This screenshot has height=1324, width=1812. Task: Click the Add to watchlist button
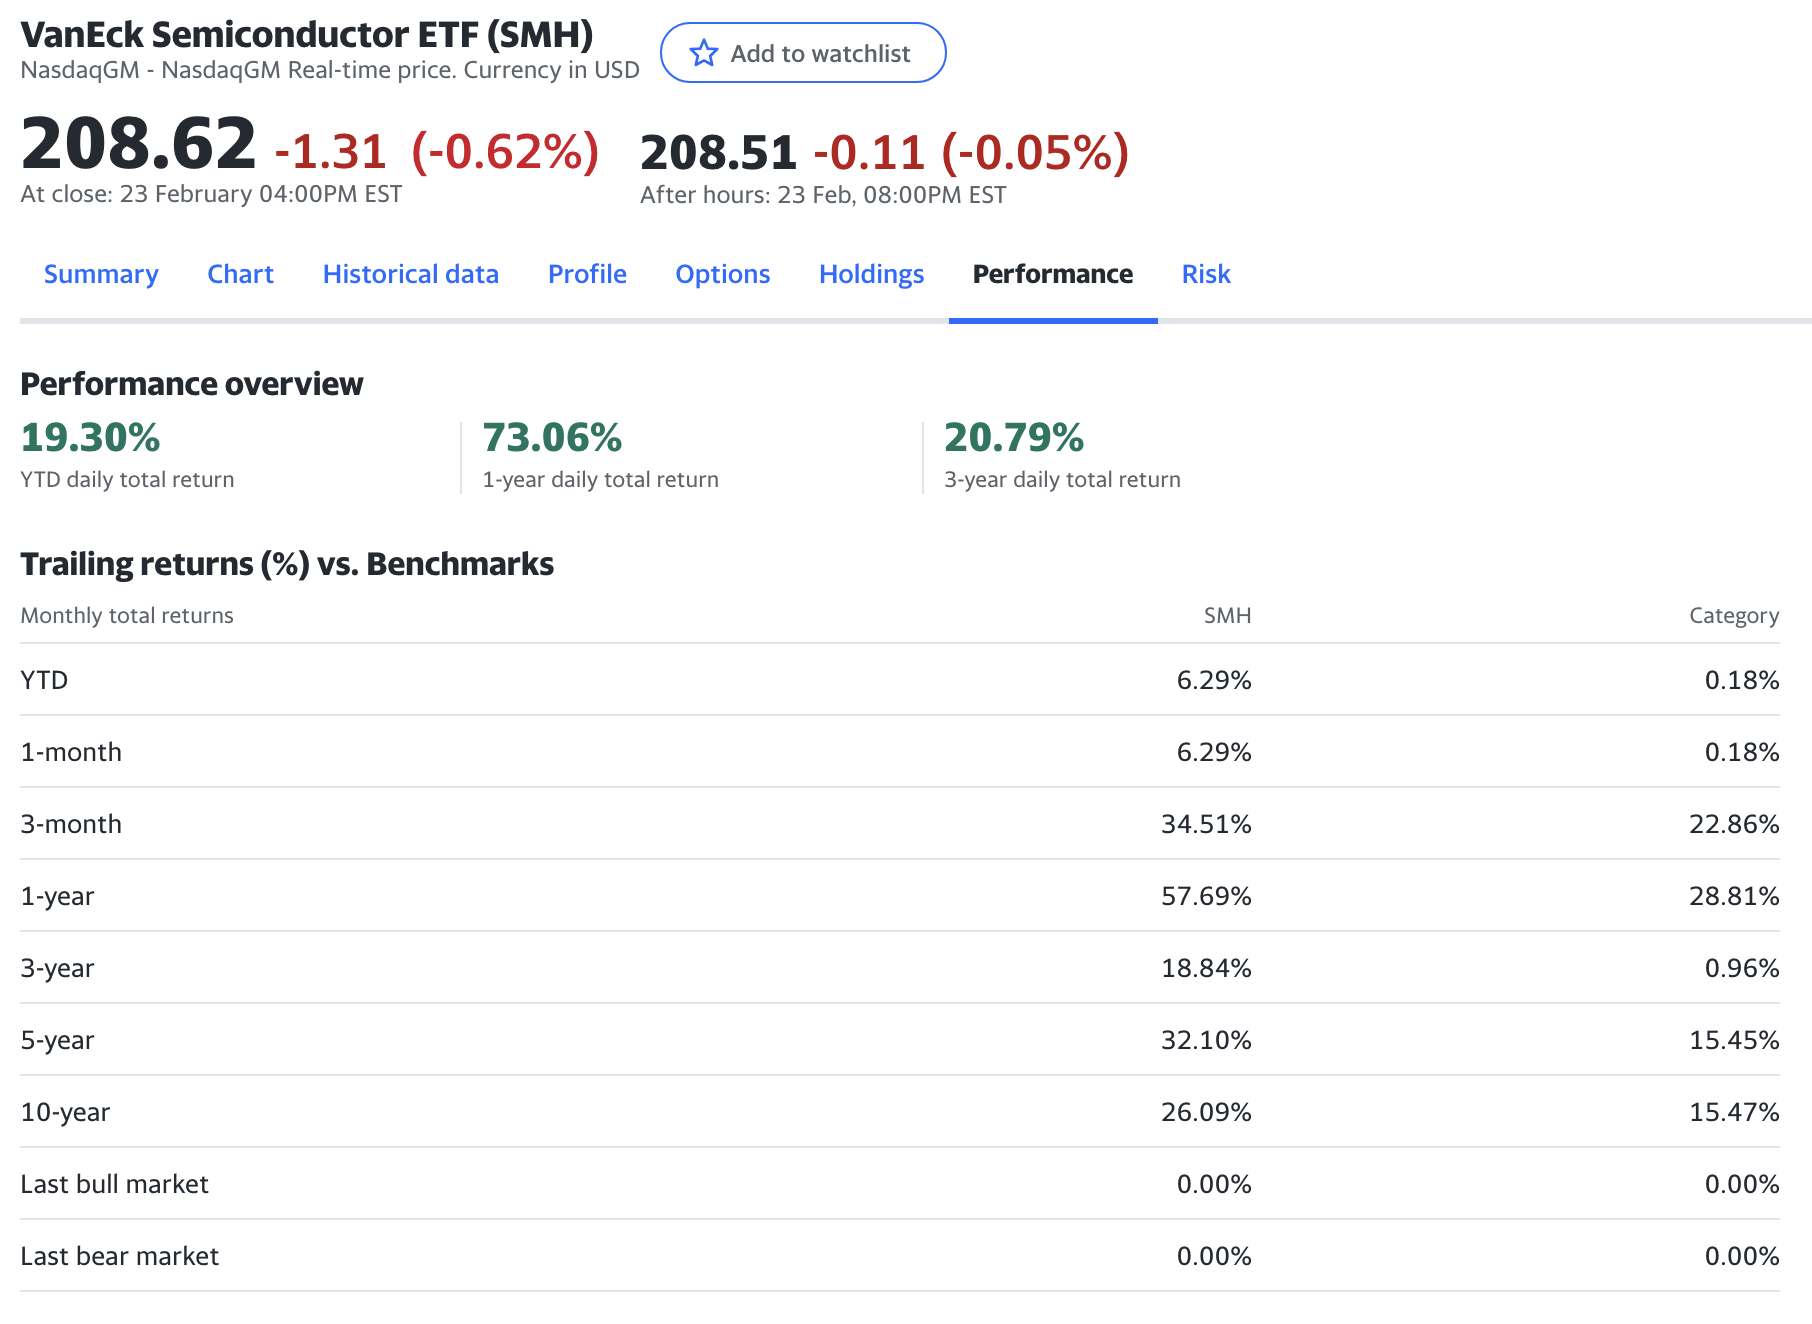[803, 53]
